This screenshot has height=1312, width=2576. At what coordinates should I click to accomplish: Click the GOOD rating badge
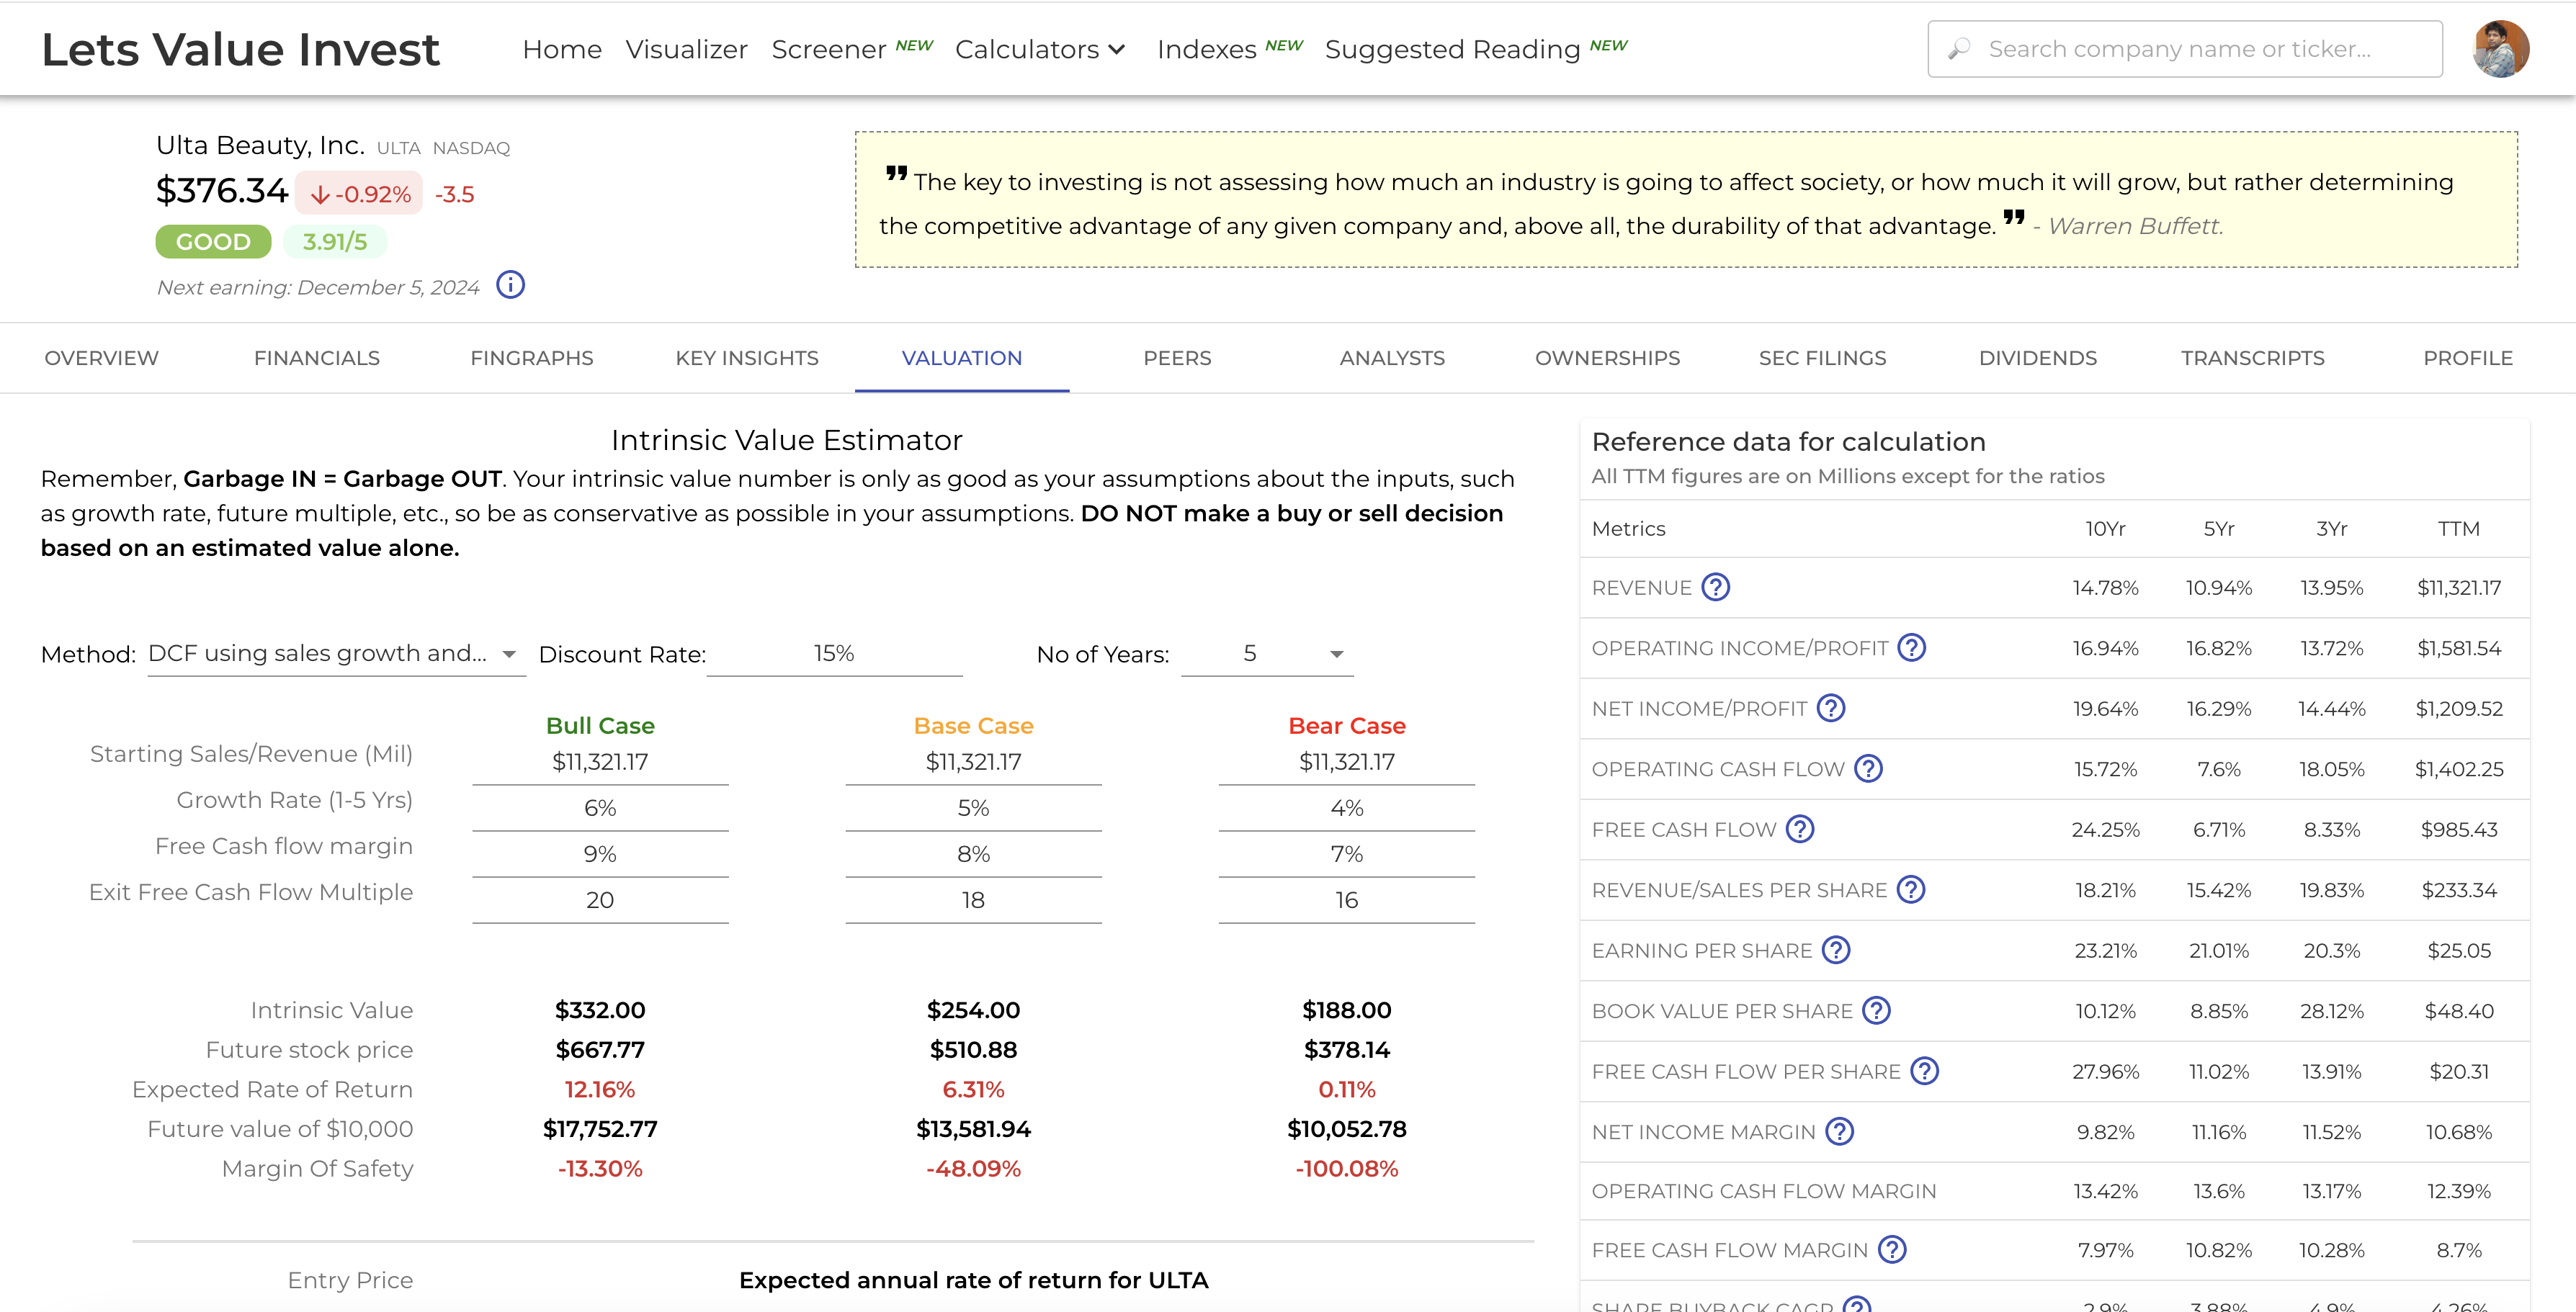[213, 241]
